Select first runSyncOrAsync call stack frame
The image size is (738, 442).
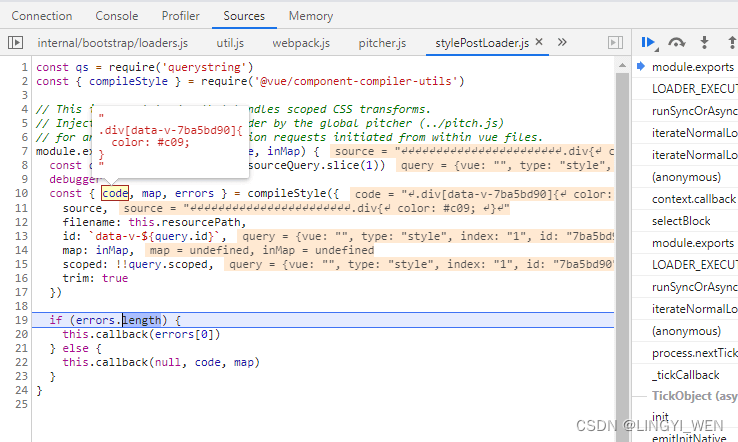[x=694, y=111]
